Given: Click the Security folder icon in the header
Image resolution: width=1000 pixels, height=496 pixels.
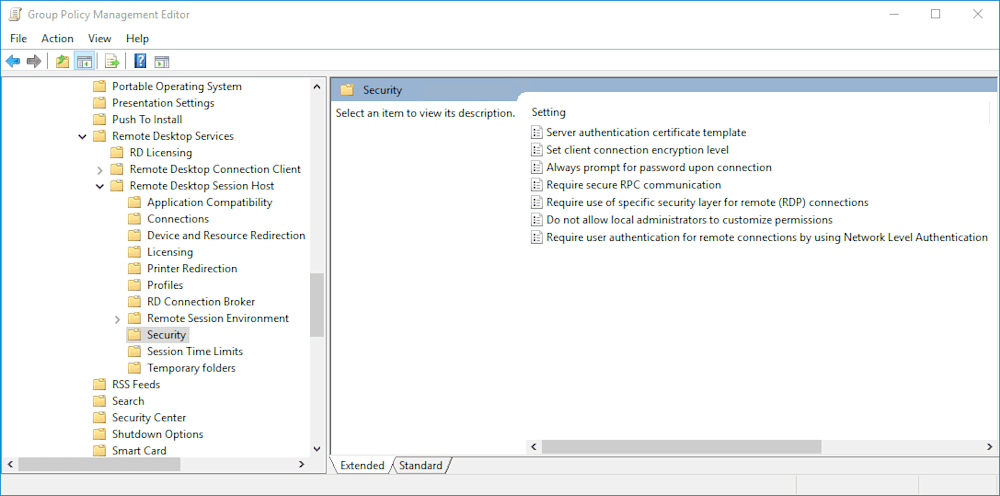Looking at the screenshot, I should pyautogui.click(x=347, y=90).
